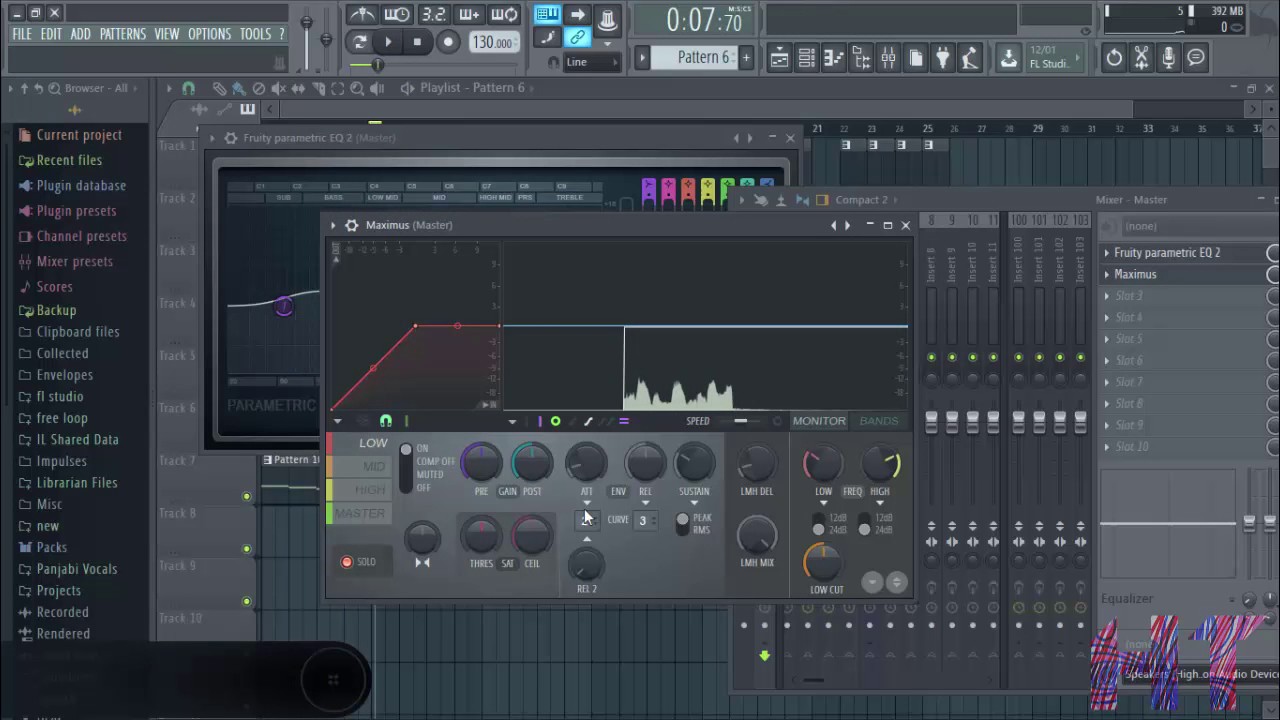The image size is (1280, 720).
Task: Open the EDIT menu
Action: [x=51, y=34]
